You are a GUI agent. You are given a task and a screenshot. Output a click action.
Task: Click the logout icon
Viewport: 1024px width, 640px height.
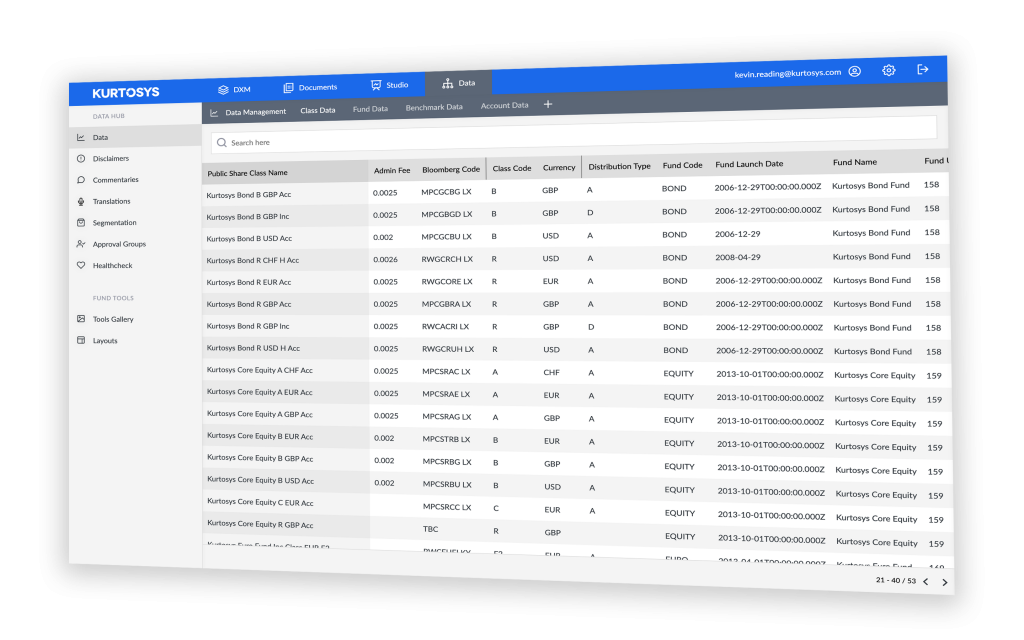(922, 69)
